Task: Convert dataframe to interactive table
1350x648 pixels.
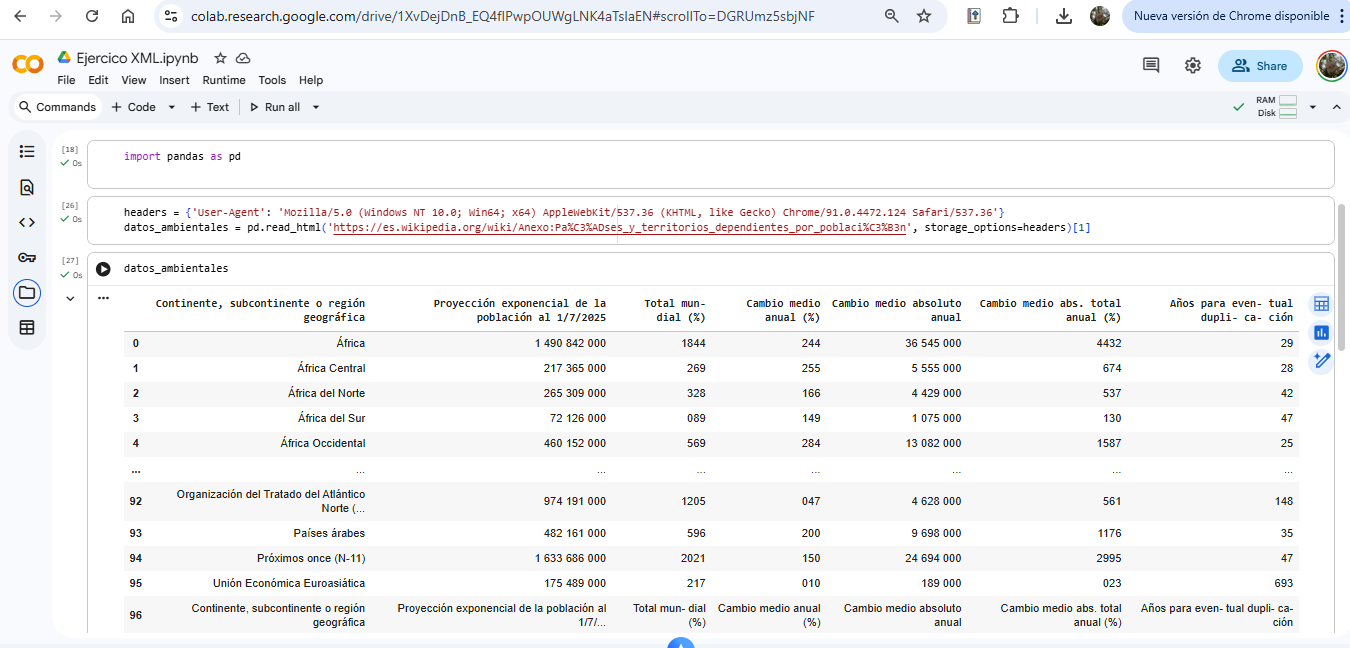Action: [1321, 304]
